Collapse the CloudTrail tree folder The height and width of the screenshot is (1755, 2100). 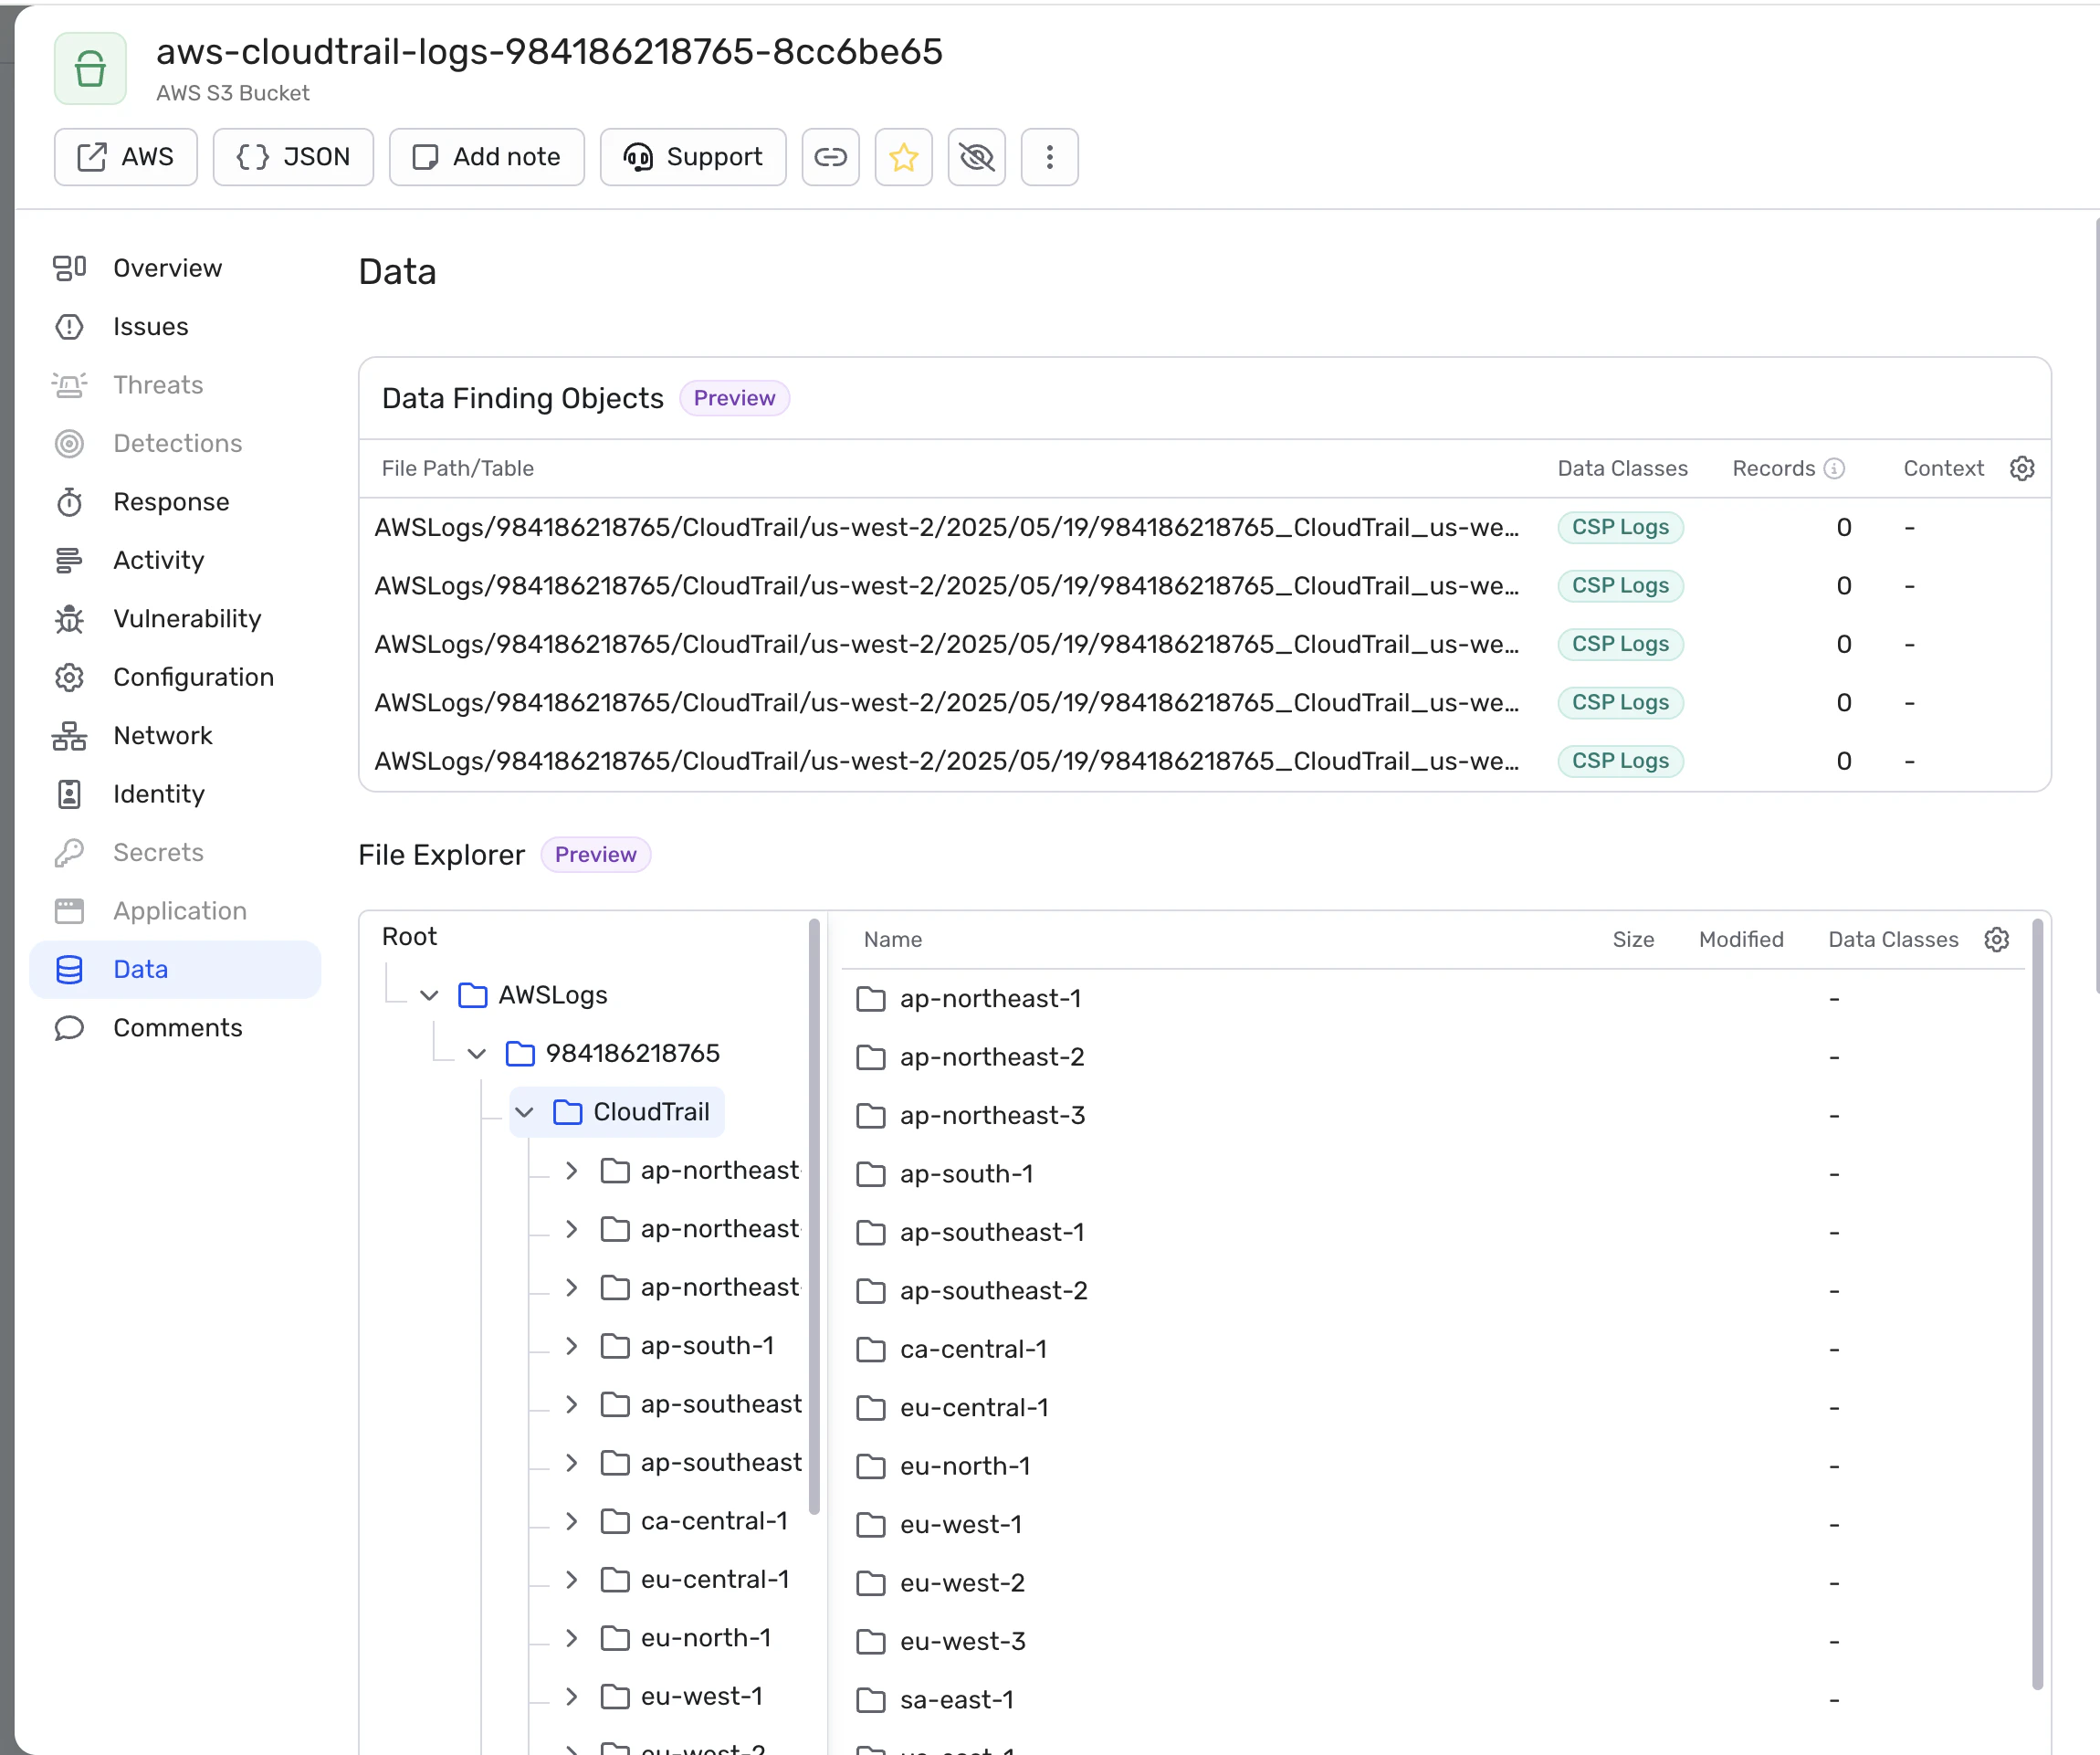pyautogui.click(x=524, y=1112)
